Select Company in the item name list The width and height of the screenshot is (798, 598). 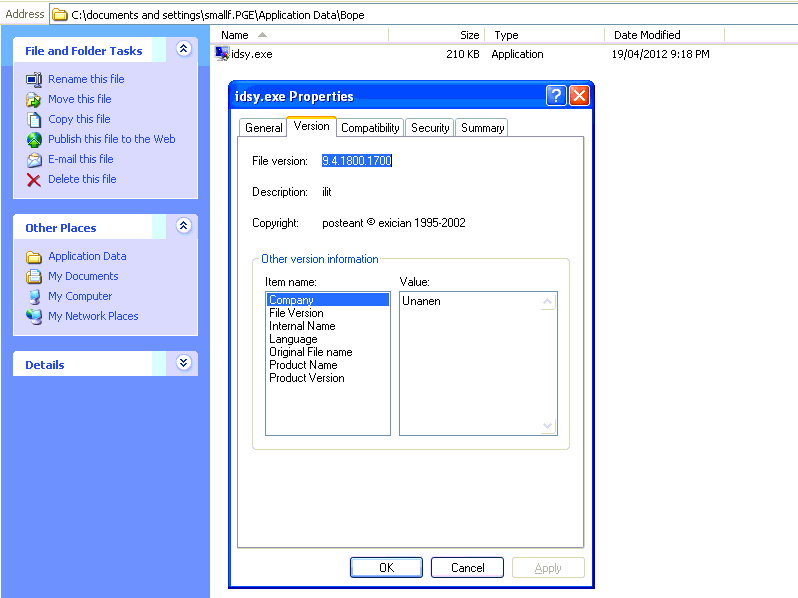point(328,300)
